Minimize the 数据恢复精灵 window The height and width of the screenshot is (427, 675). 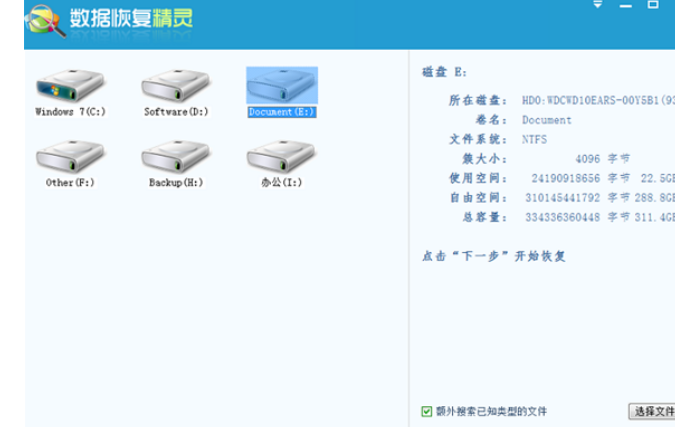[x=626, y=5]
